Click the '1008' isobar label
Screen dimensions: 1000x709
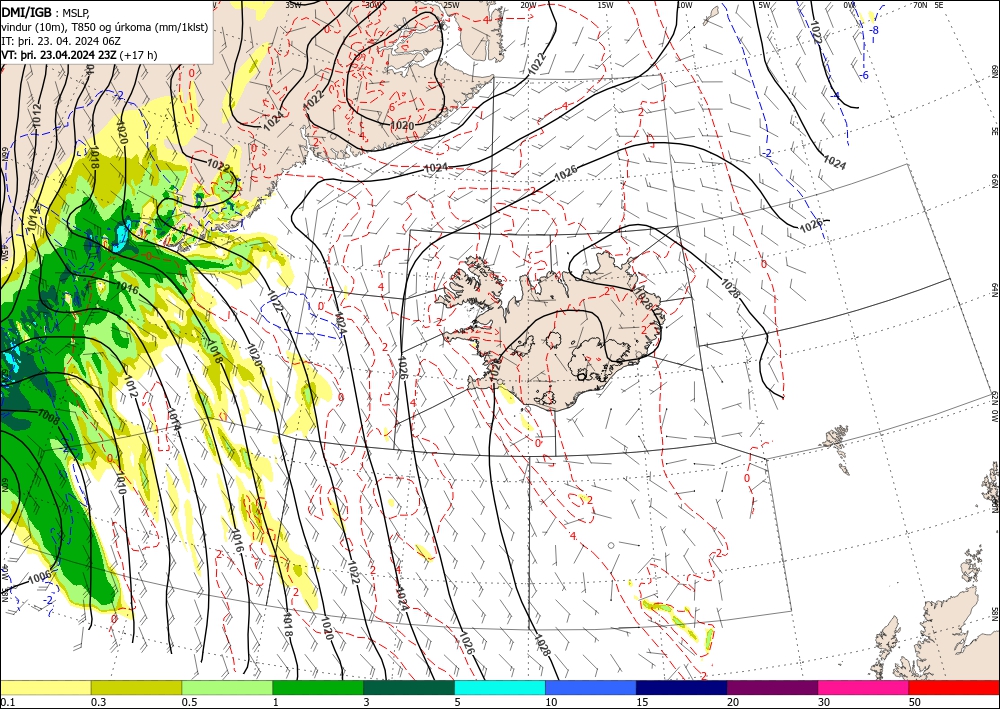(x=49, y=416)
